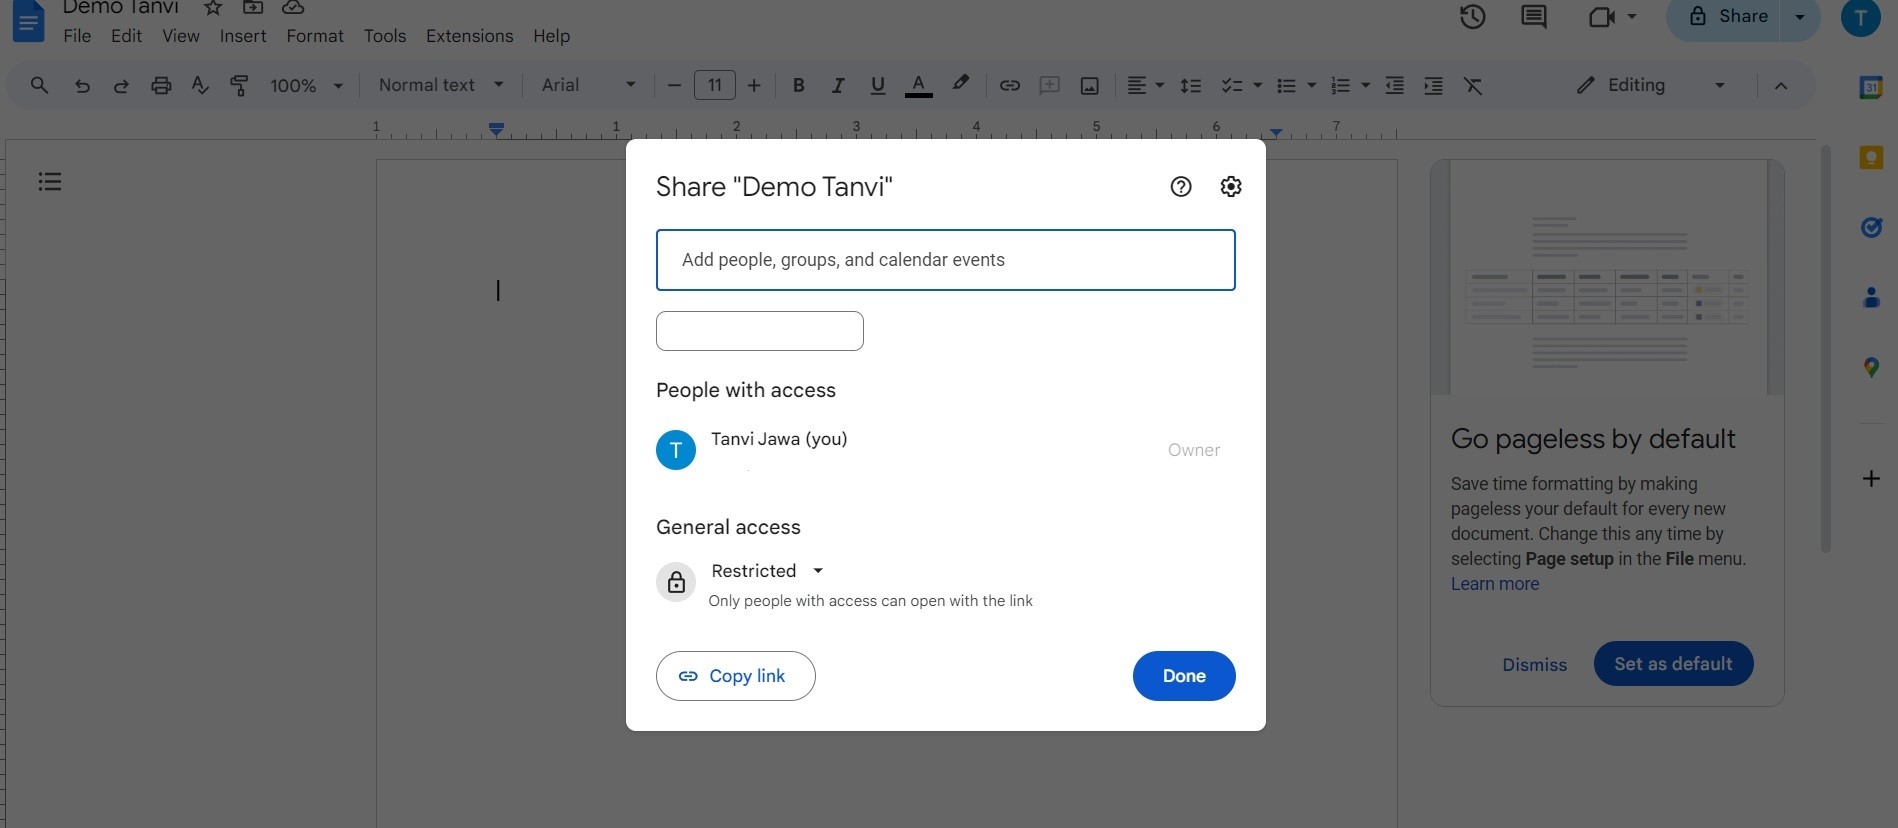Open help in the Share dialog
The height and width of the screenshot is (828, 1898).
(1181, 187)
